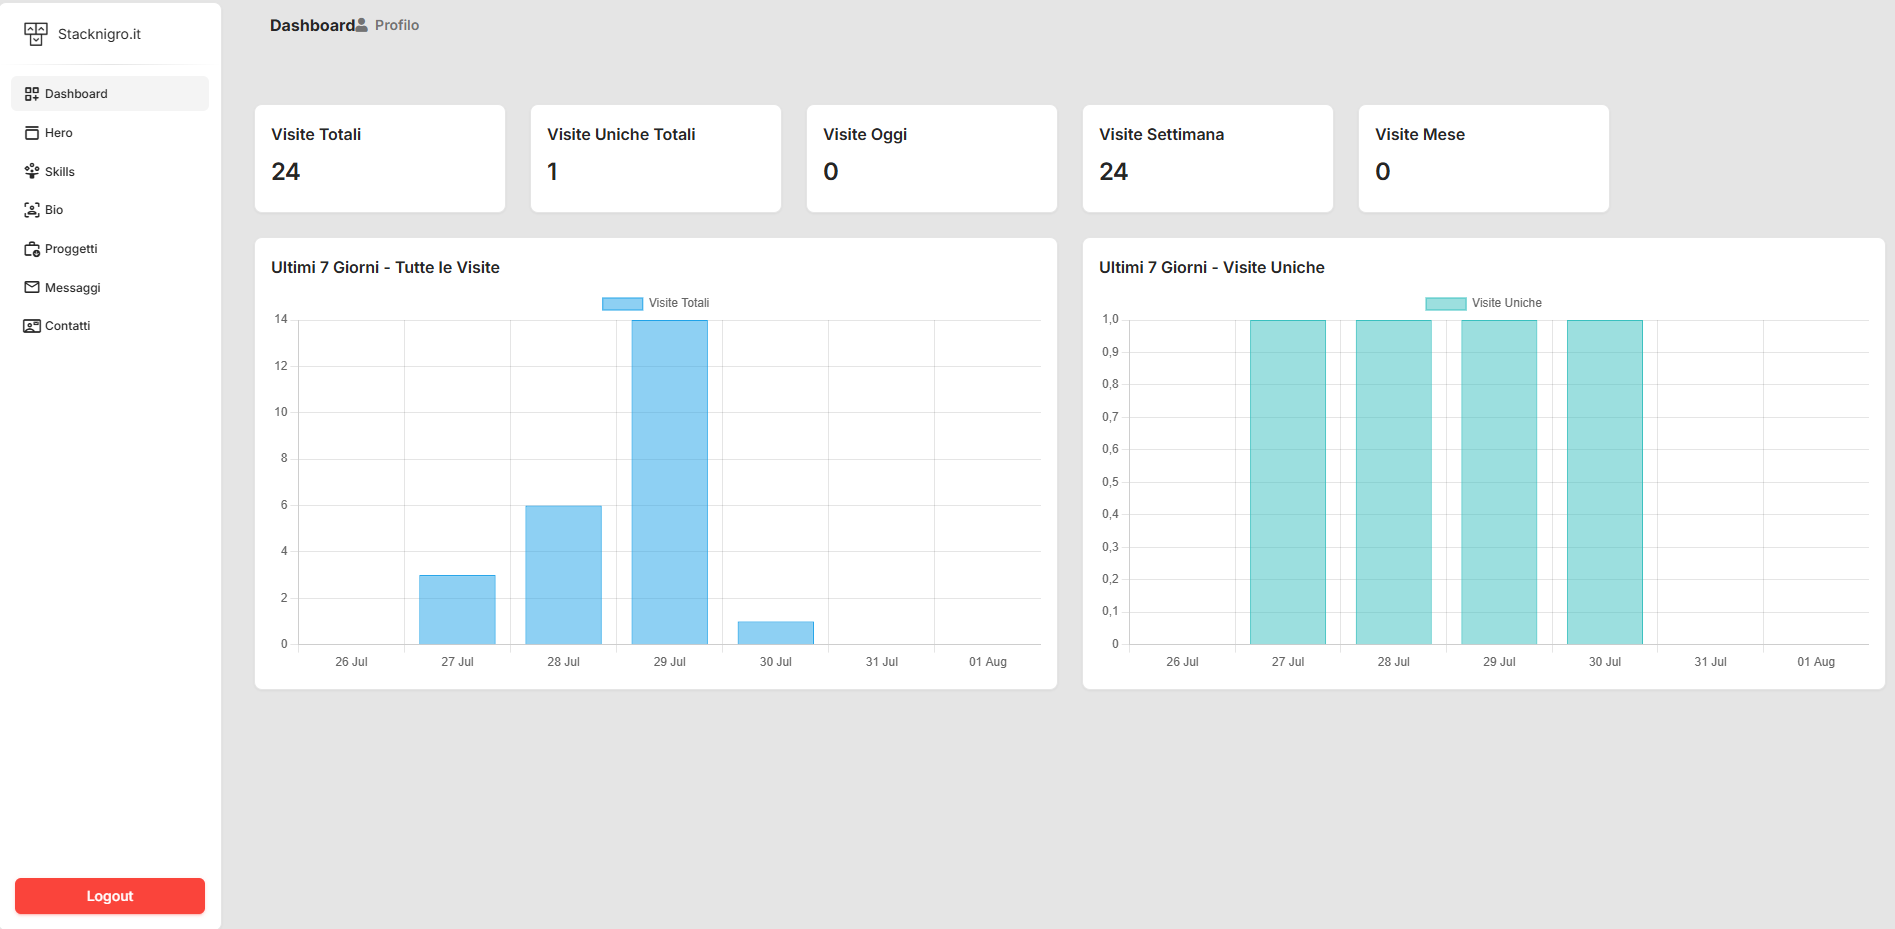Click the Stacknigro.it logo icon

36,34
